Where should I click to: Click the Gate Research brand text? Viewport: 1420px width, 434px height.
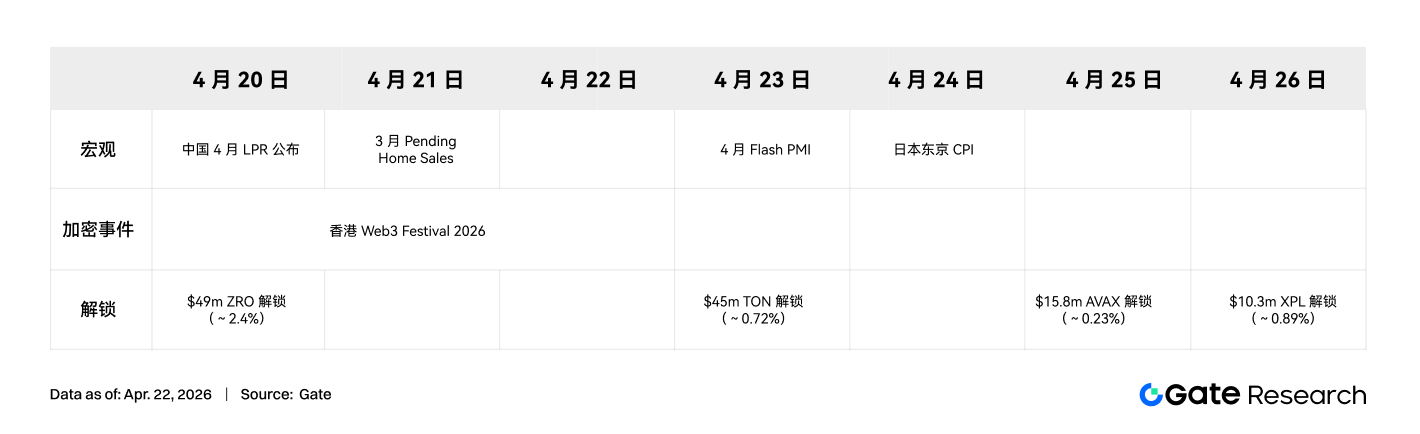tap(1266, 394)
